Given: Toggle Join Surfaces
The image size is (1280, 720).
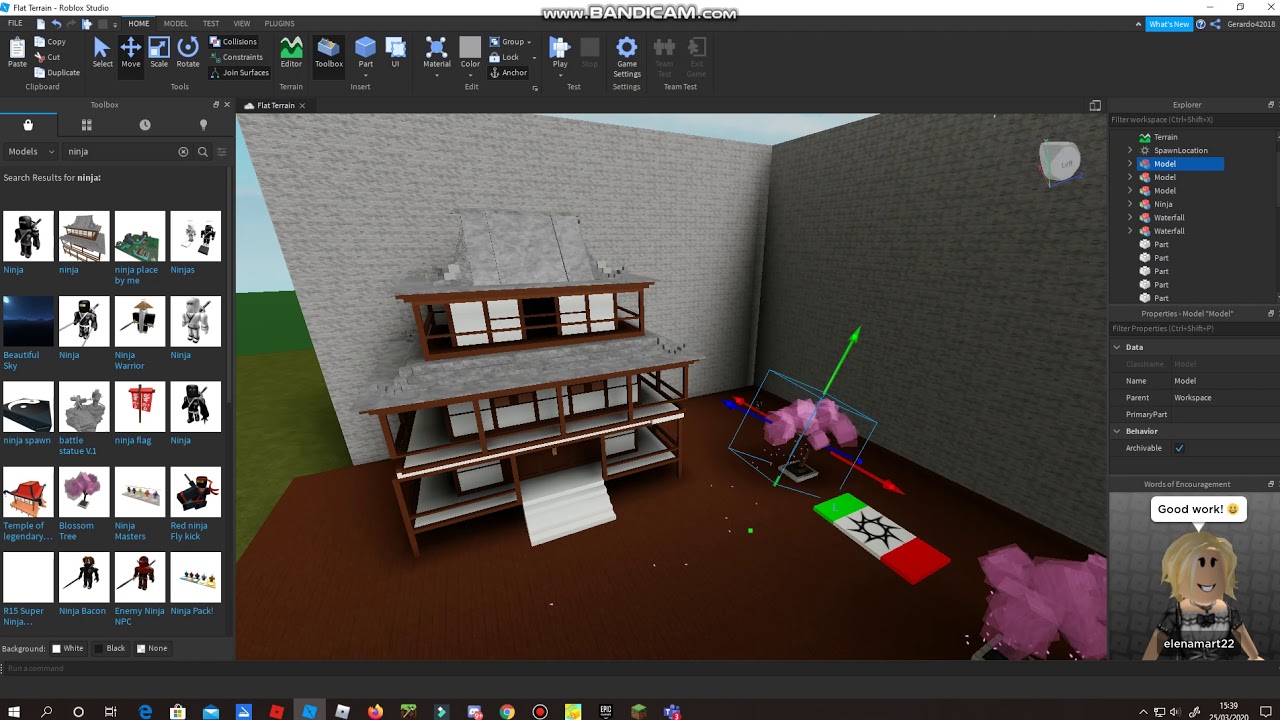Looking at the screenshot, I should click(x=239, y=72).
